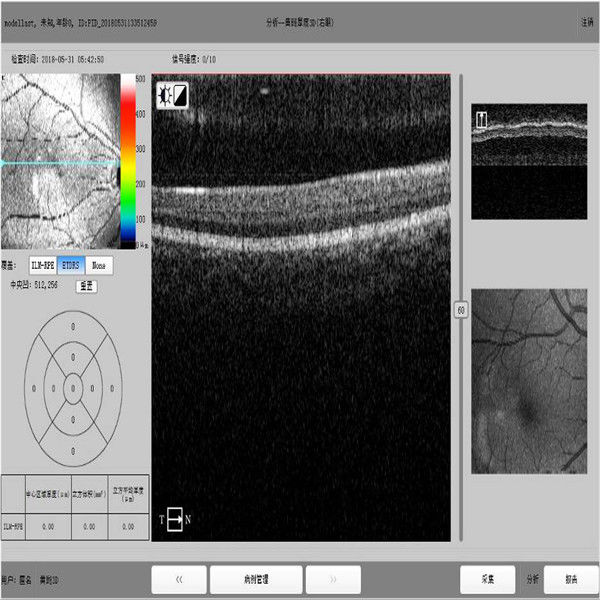Click the small icon on the OCT thumbnail
The image size is (600, 600).
pos(481,120)
